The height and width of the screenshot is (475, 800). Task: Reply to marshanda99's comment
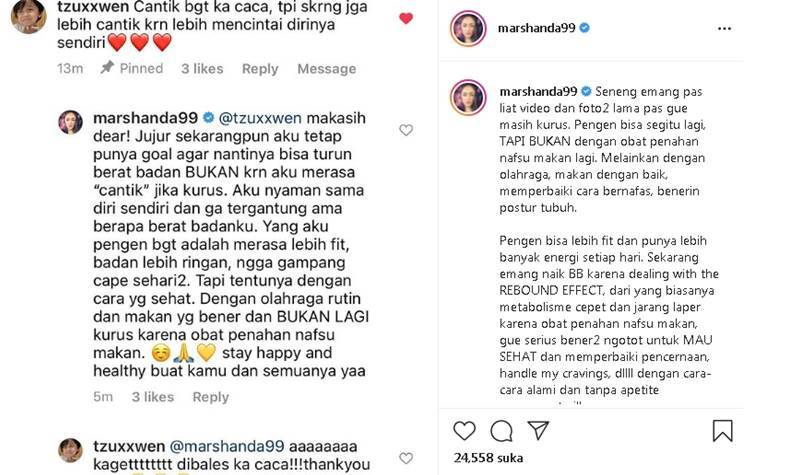click(x=211, y=397)
